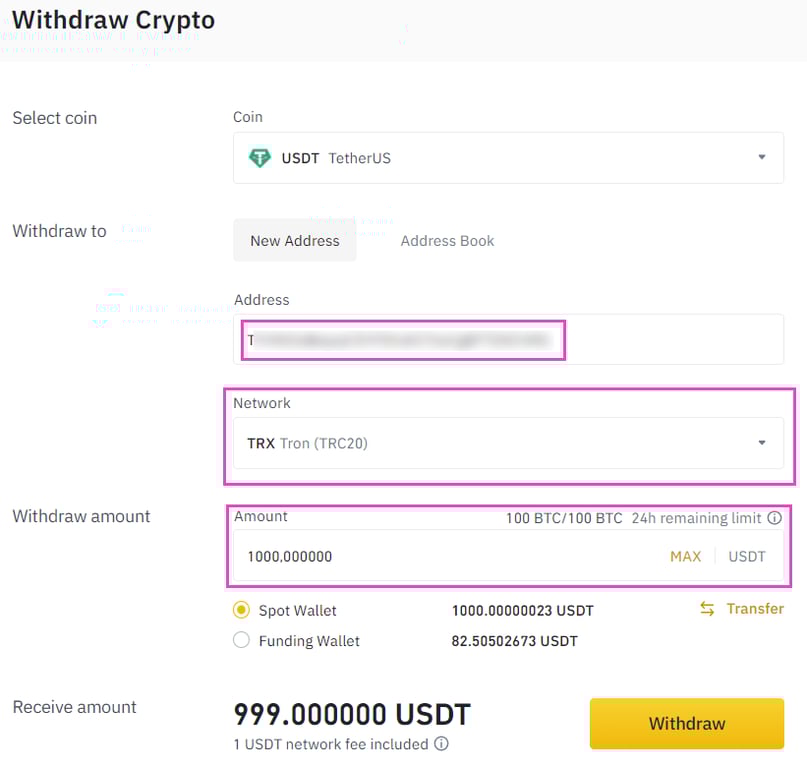The image size is (807, 768).
Task: Click the USDT unit selector beside MAX
Action: (x=747, y=557)
